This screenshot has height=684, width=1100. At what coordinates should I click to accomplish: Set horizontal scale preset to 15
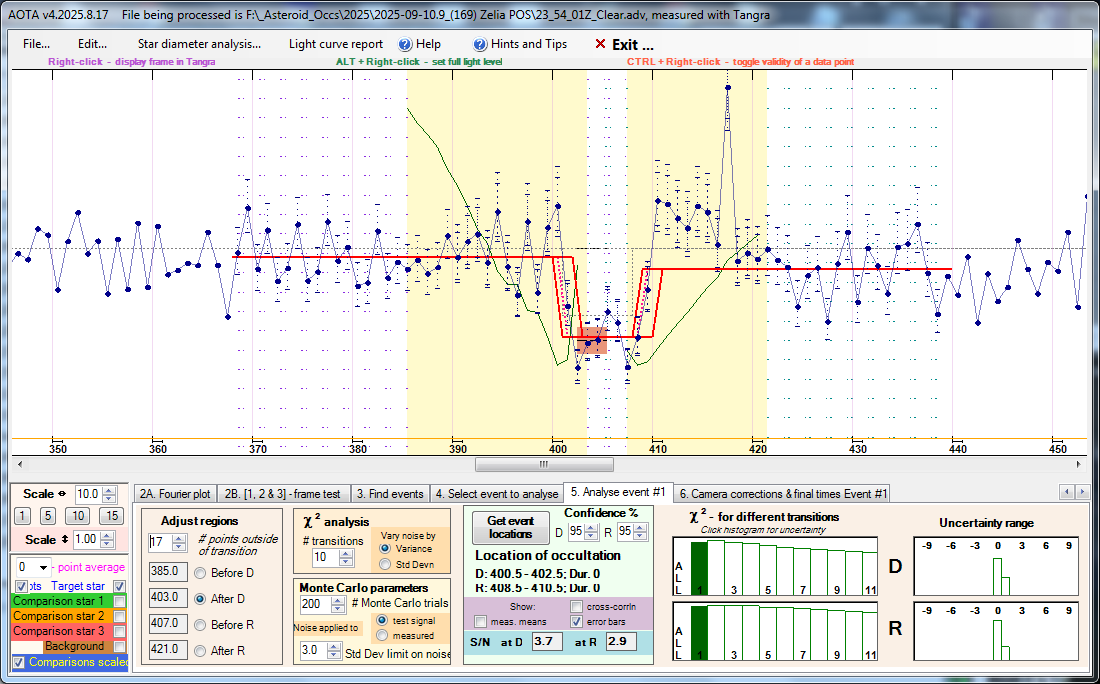[112, 516]
